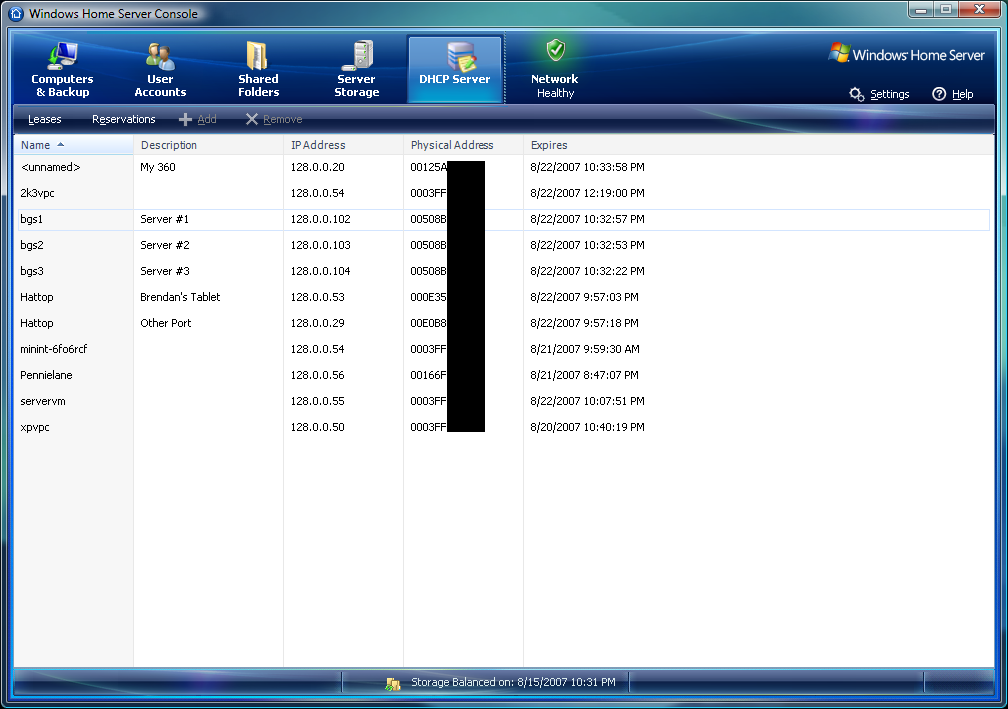Open the Shared Folders icon
Image resolution: width=1008 pixels, height=709 pixels.
click(x=257, y=56)
